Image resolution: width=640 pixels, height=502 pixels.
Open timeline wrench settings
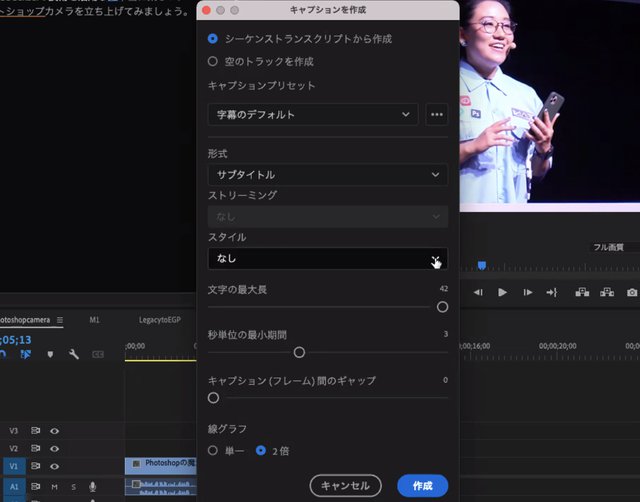73,354
